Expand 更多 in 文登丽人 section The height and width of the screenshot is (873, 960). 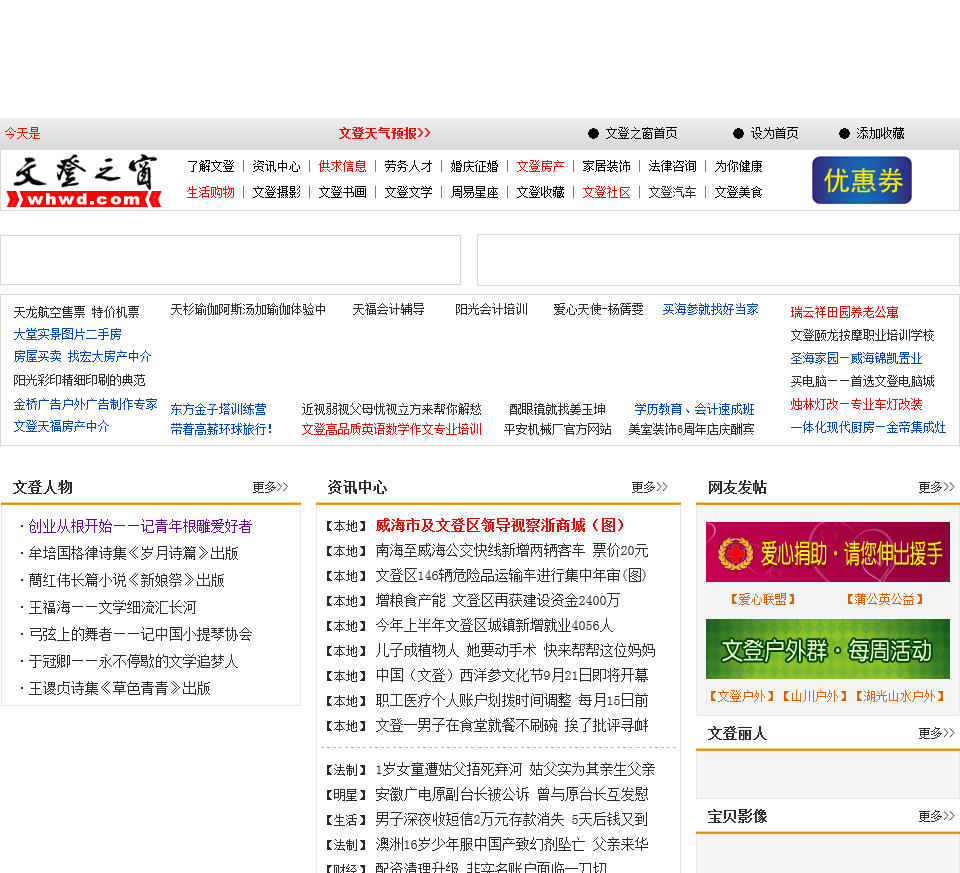936,733
